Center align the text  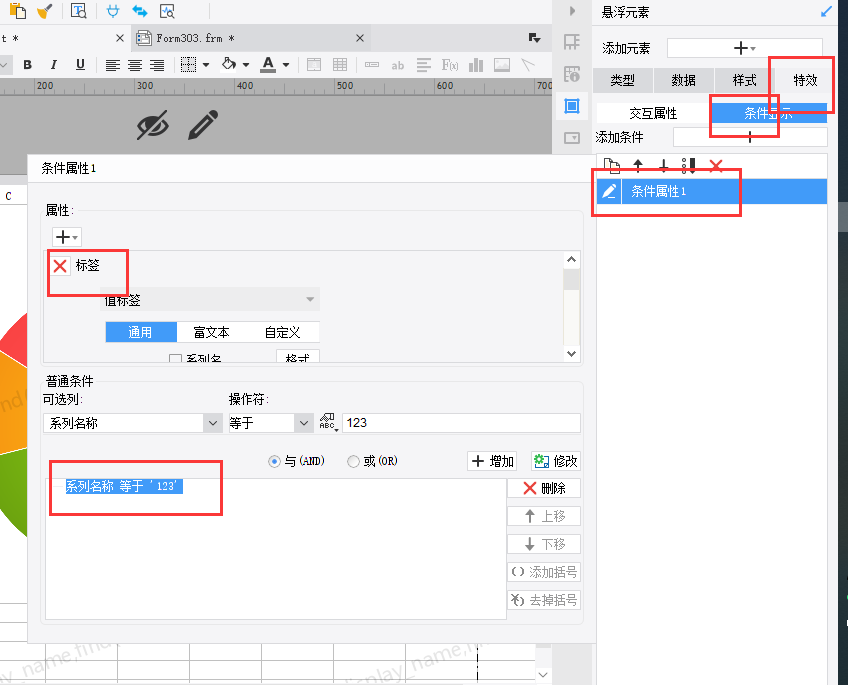pos(135,65)
